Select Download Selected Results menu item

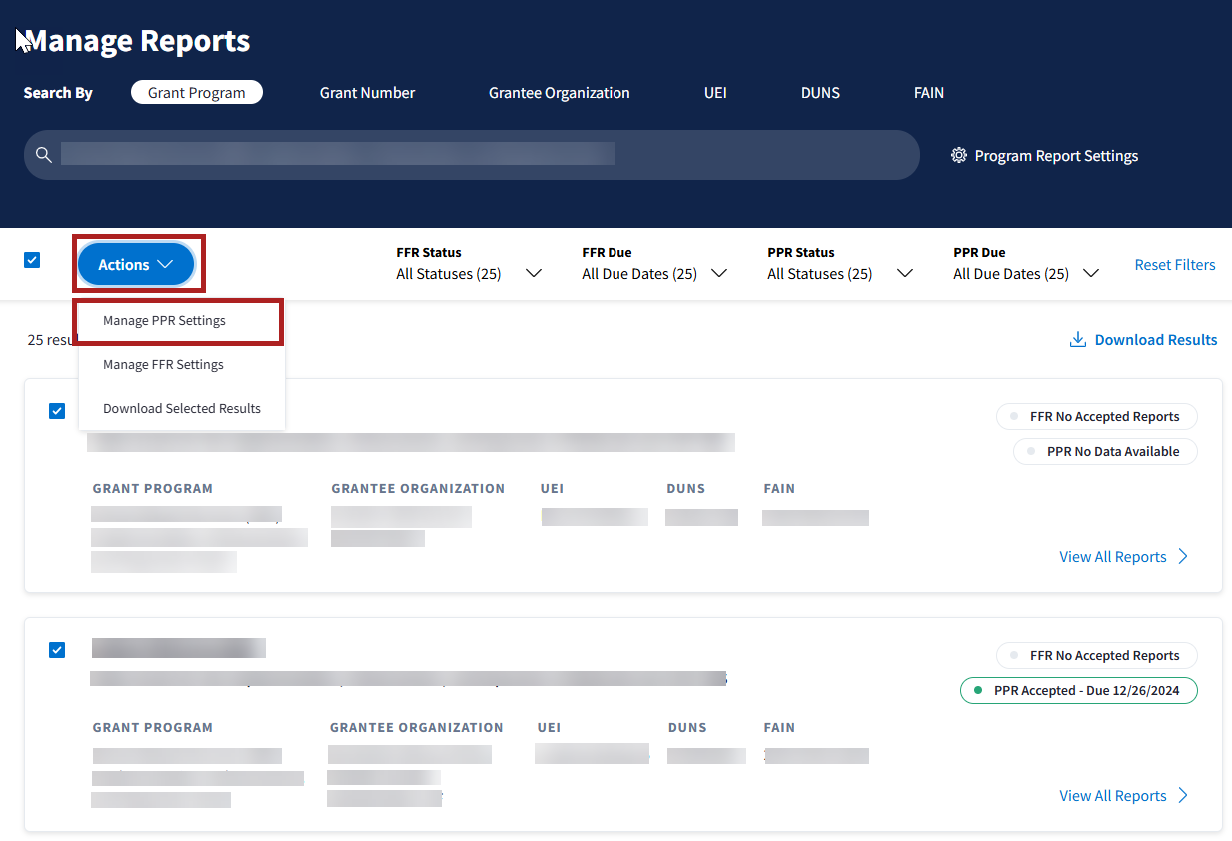click(181, 409)
